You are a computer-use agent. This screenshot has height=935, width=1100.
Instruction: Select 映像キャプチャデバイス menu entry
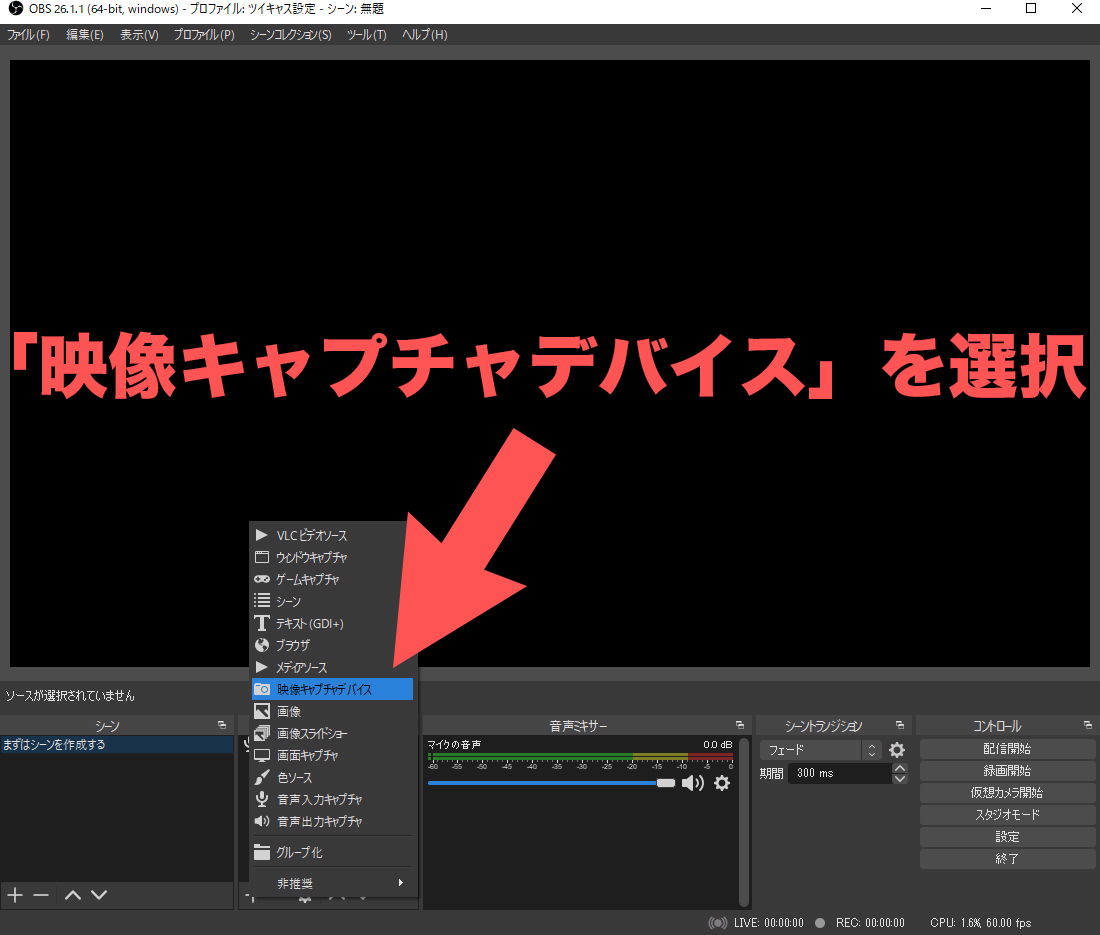point(332,690)
